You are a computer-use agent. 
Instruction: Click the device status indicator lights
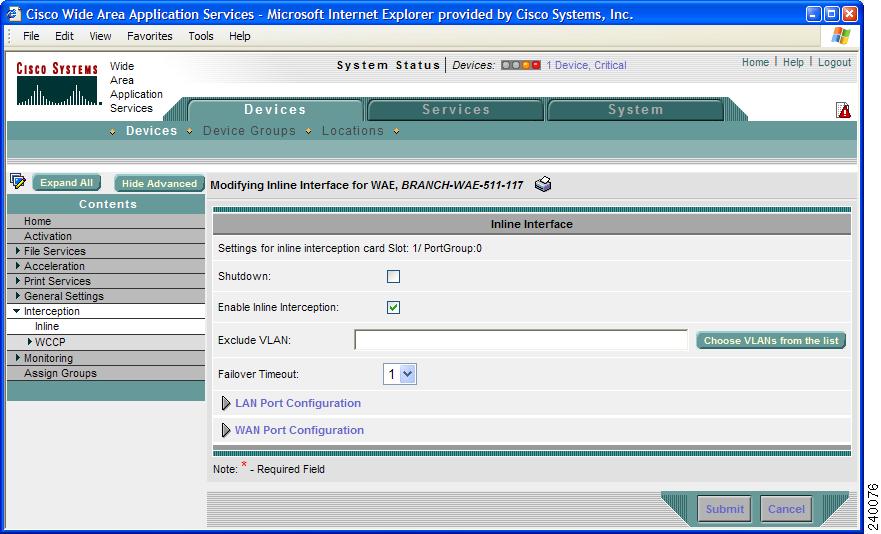[520, 65]
